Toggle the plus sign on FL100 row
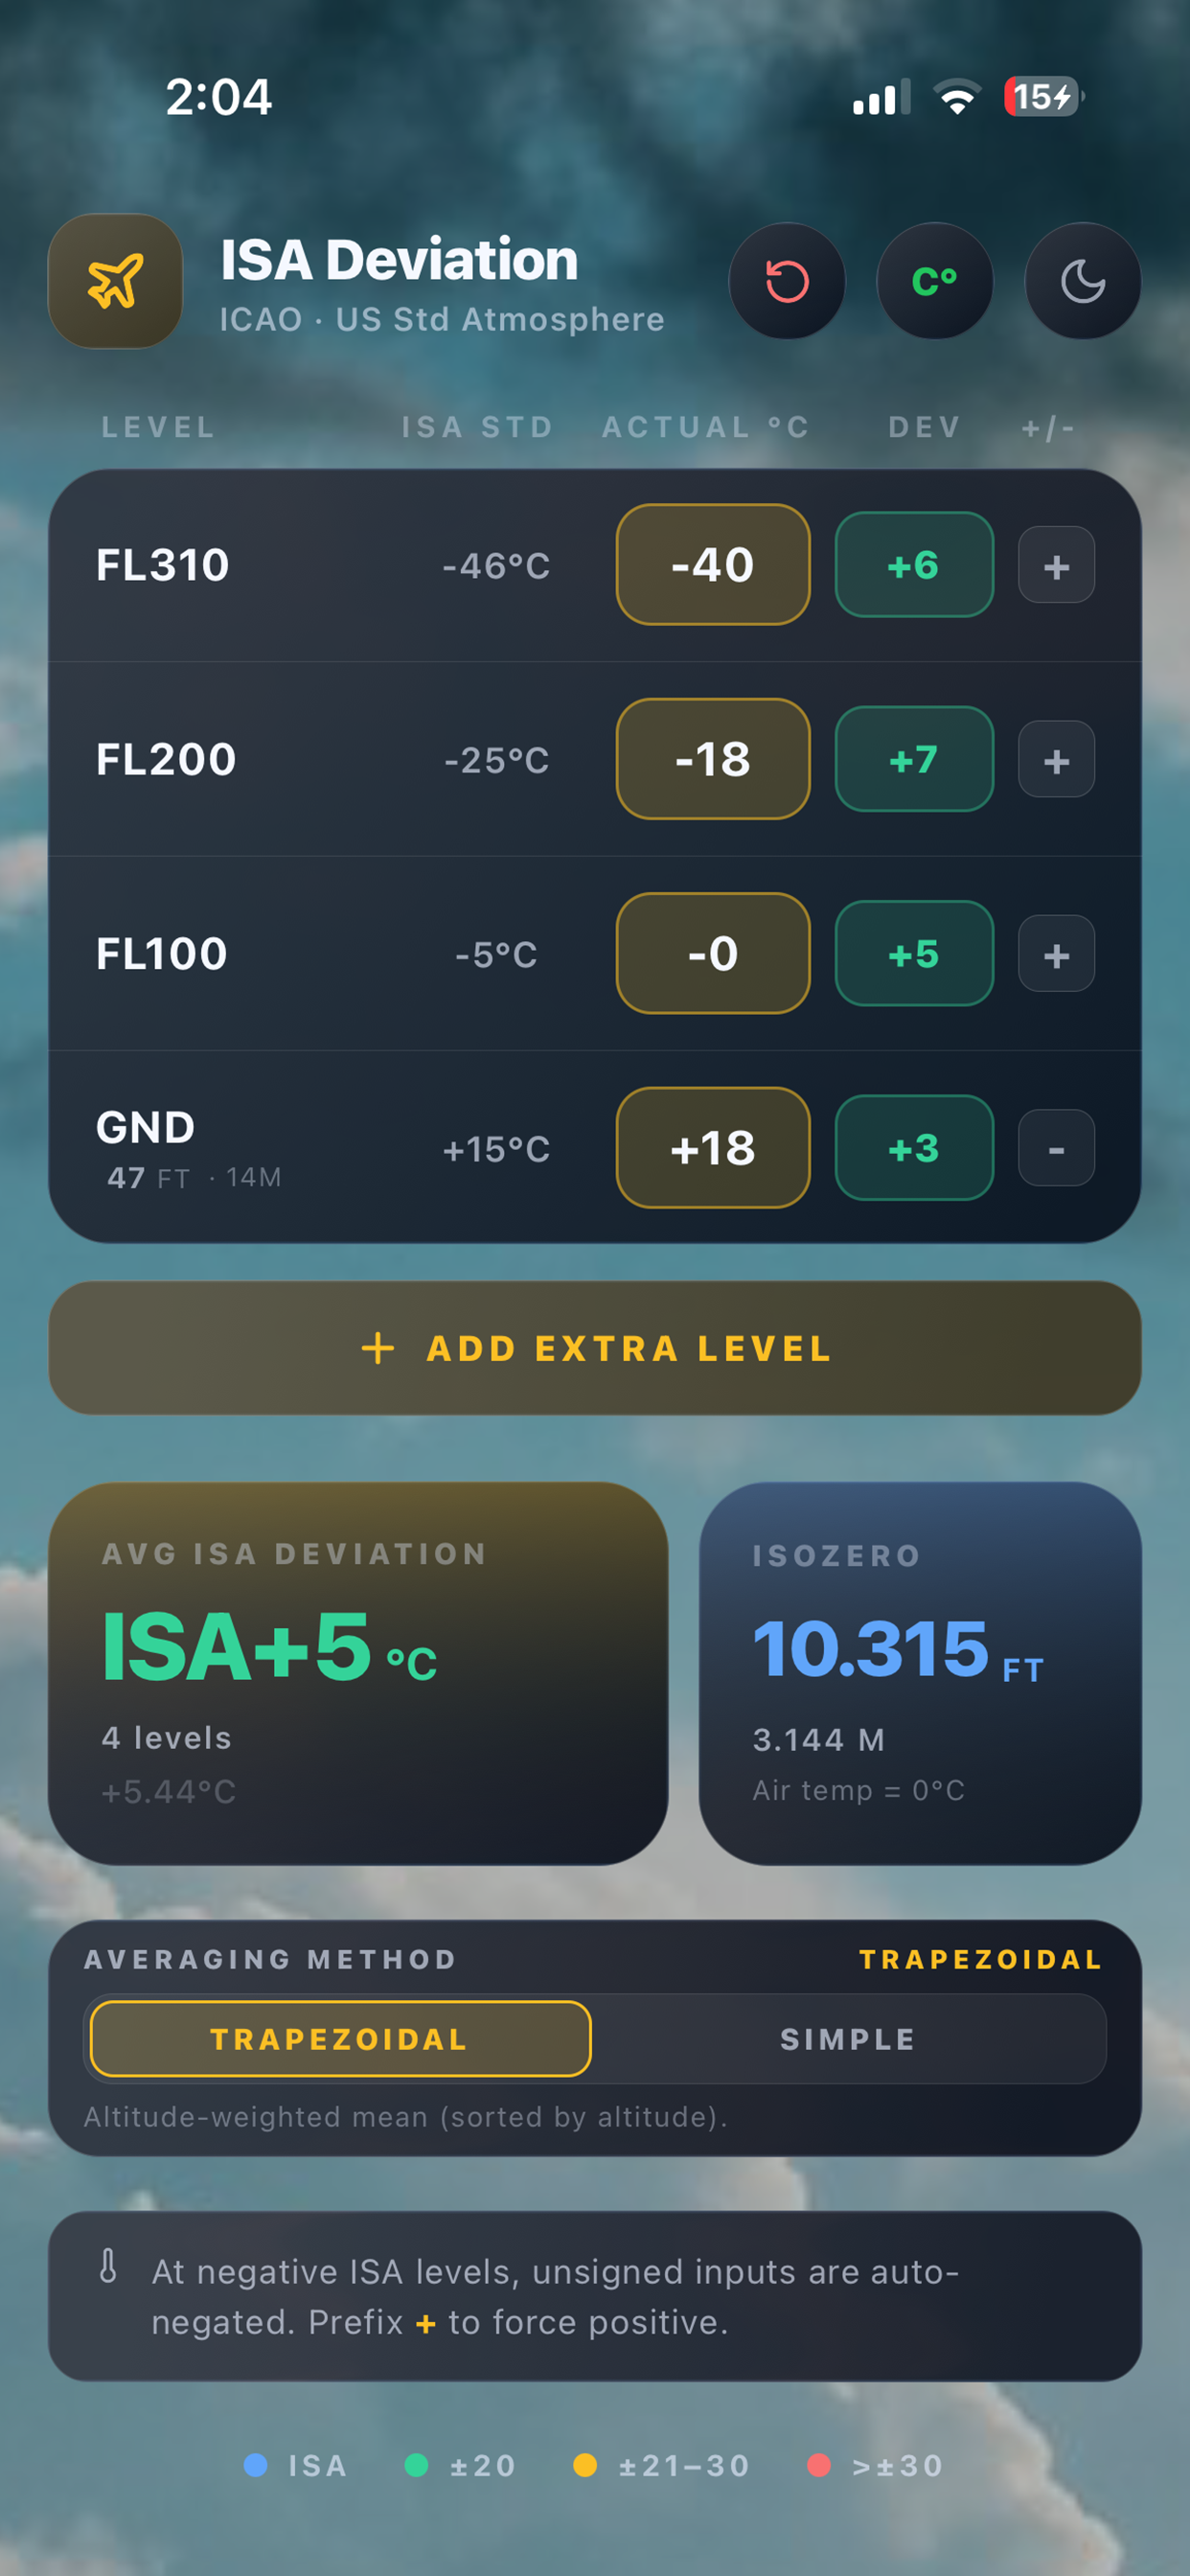Screen dimensions: 1190x2576 [1057, 954]
